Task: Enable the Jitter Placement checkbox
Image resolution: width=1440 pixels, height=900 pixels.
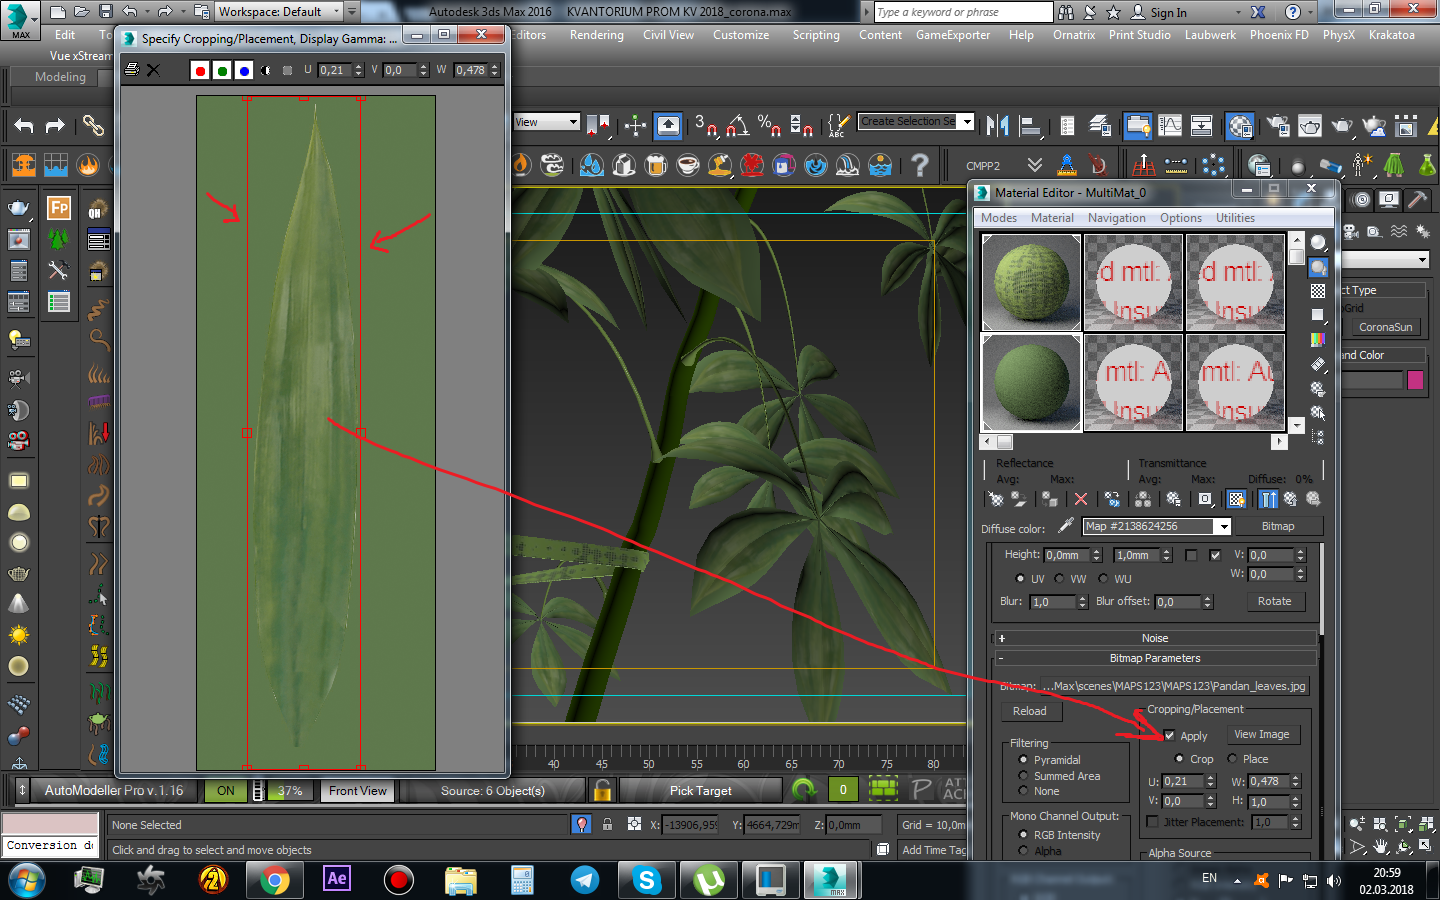Action: click(x=1153, y=822)
